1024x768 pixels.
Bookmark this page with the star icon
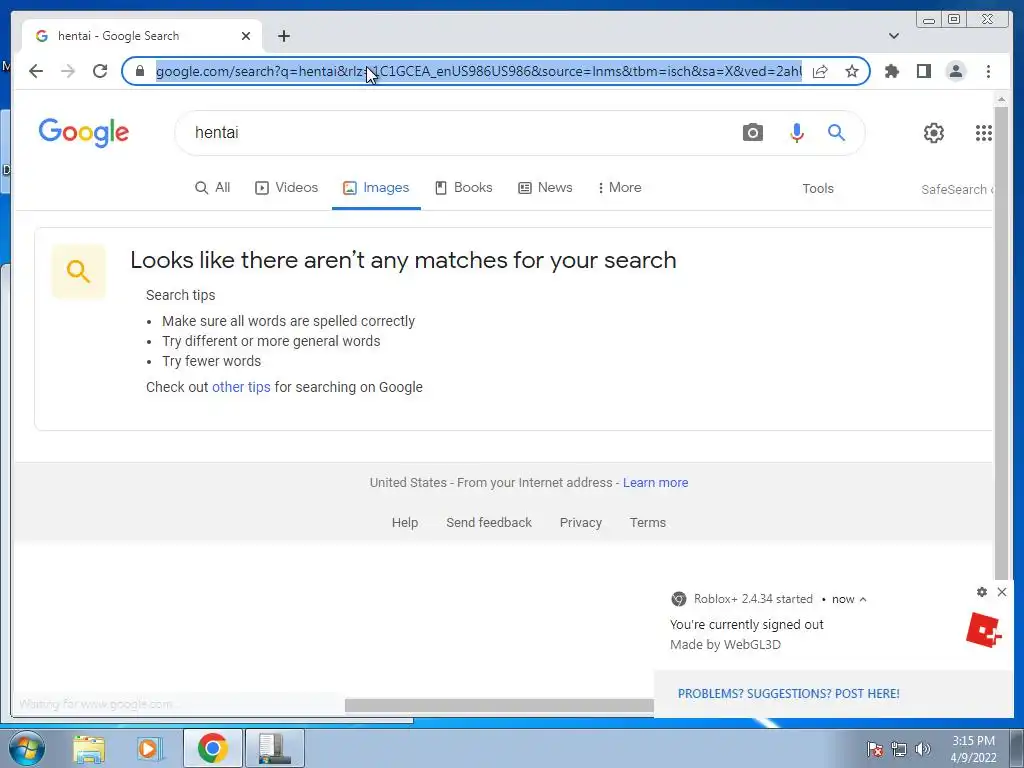852,71
